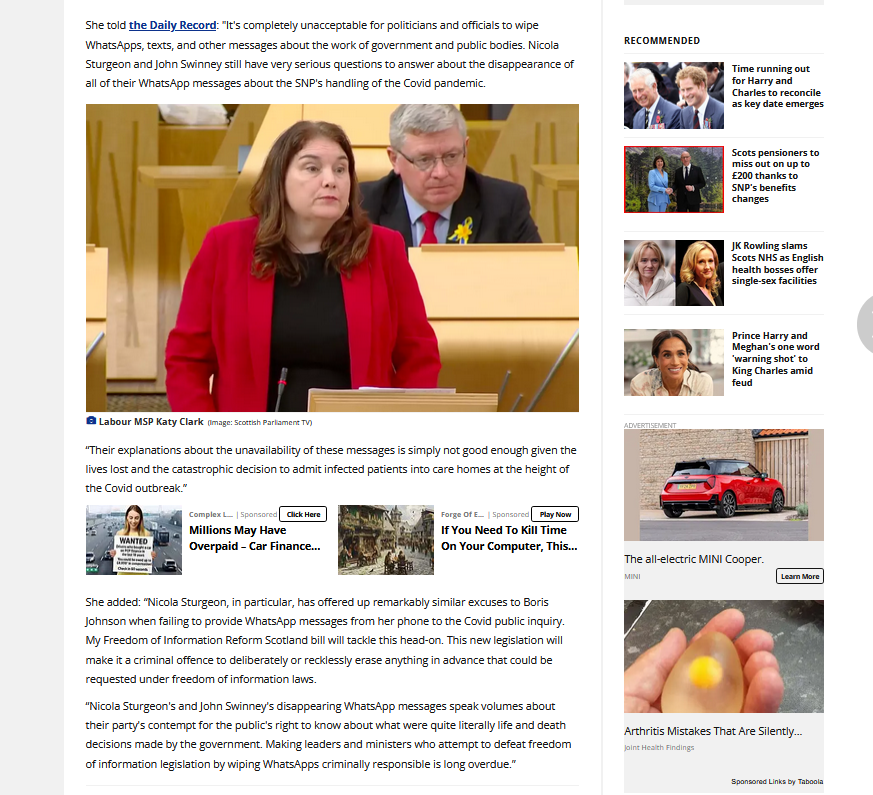Click the Joint Health Findings advertiser label
Screen dimensions: 873x795
point(659,748)
